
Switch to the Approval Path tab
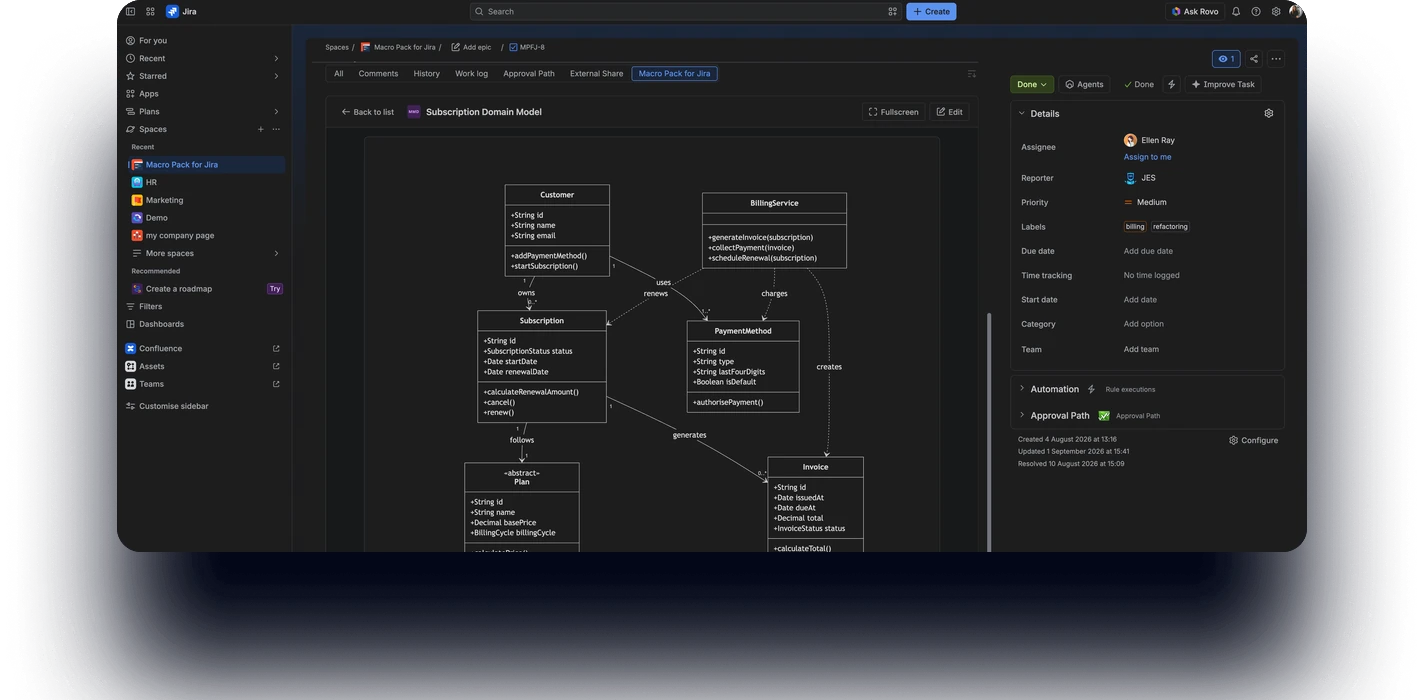tap(529, 73)
